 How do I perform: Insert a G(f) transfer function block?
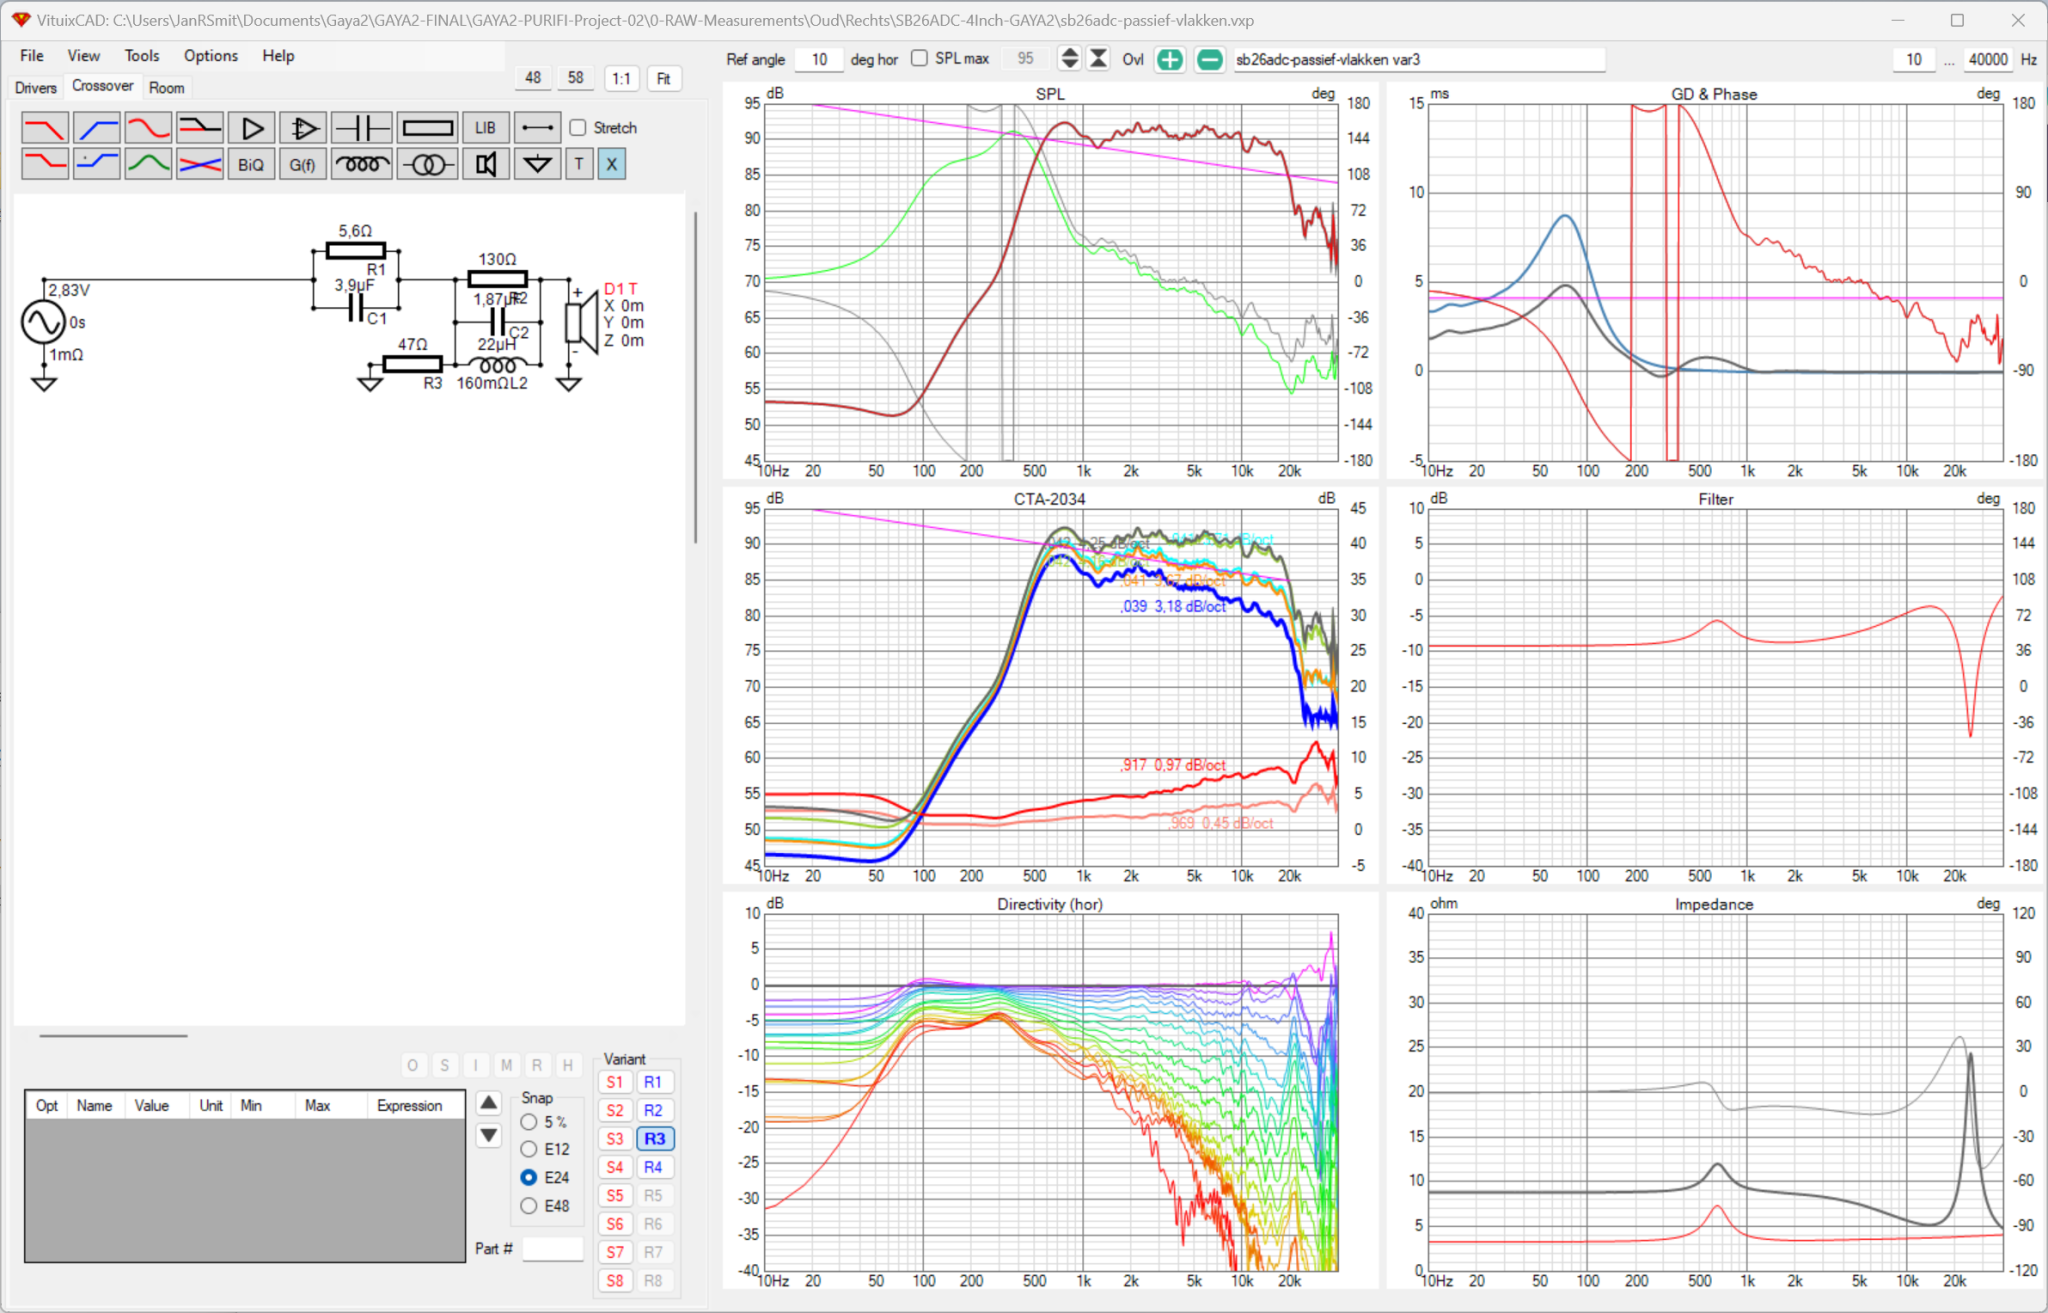coord(303,164)
